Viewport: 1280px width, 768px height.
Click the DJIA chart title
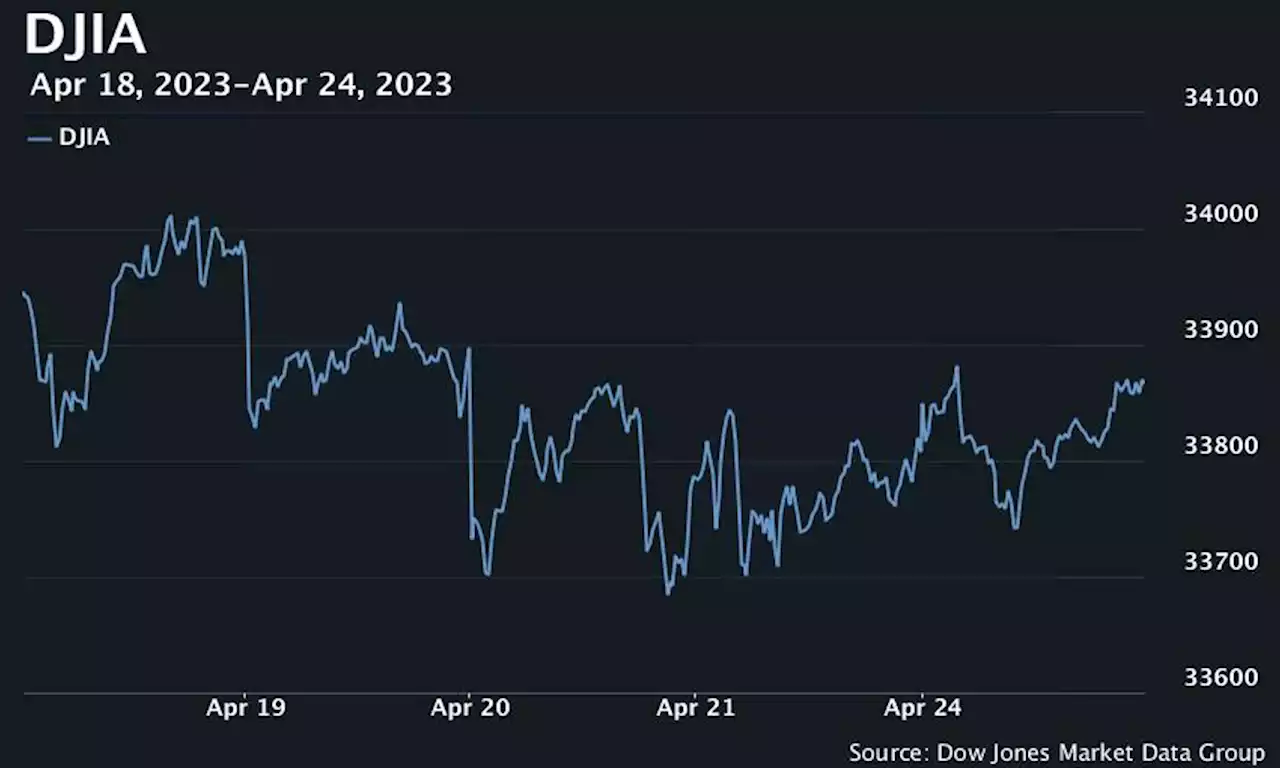[x=86, y=35]
